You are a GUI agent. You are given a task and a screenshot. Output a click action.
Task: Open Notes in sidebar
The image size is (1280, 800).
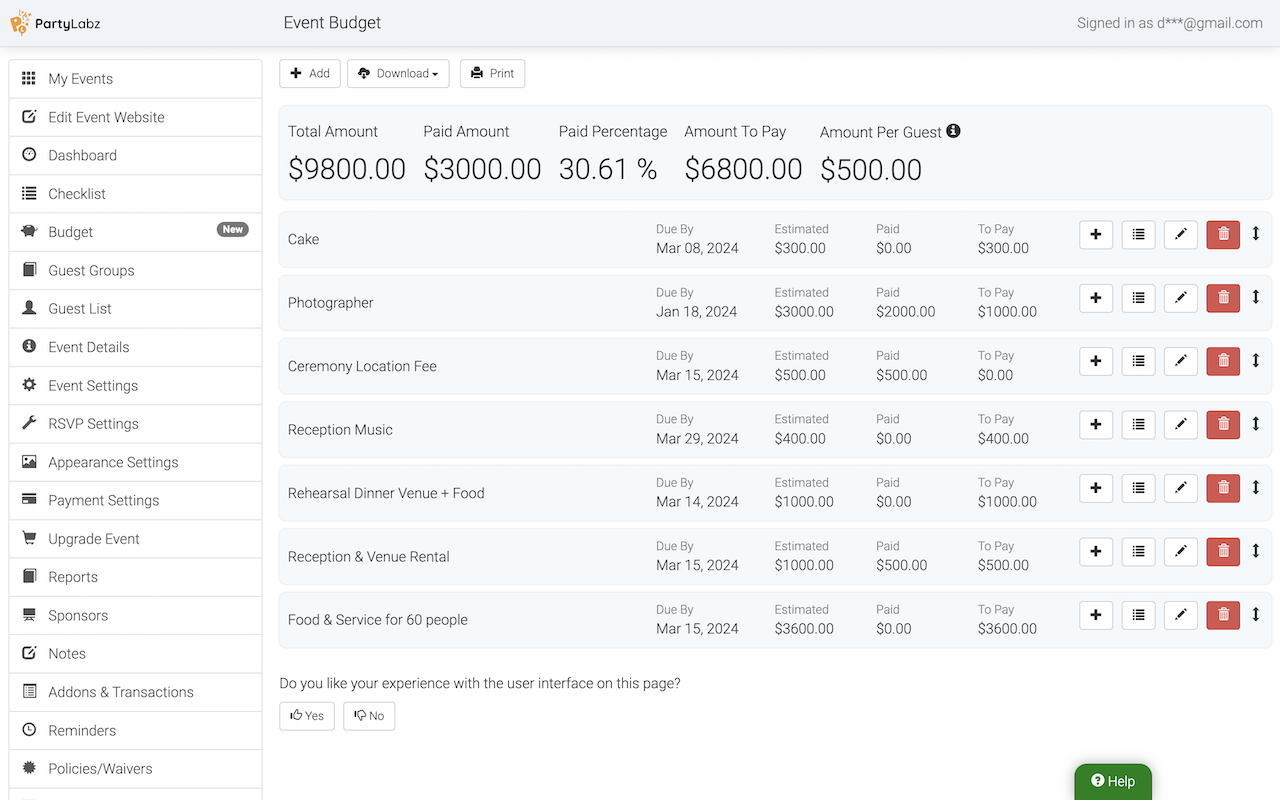(135, 654)
